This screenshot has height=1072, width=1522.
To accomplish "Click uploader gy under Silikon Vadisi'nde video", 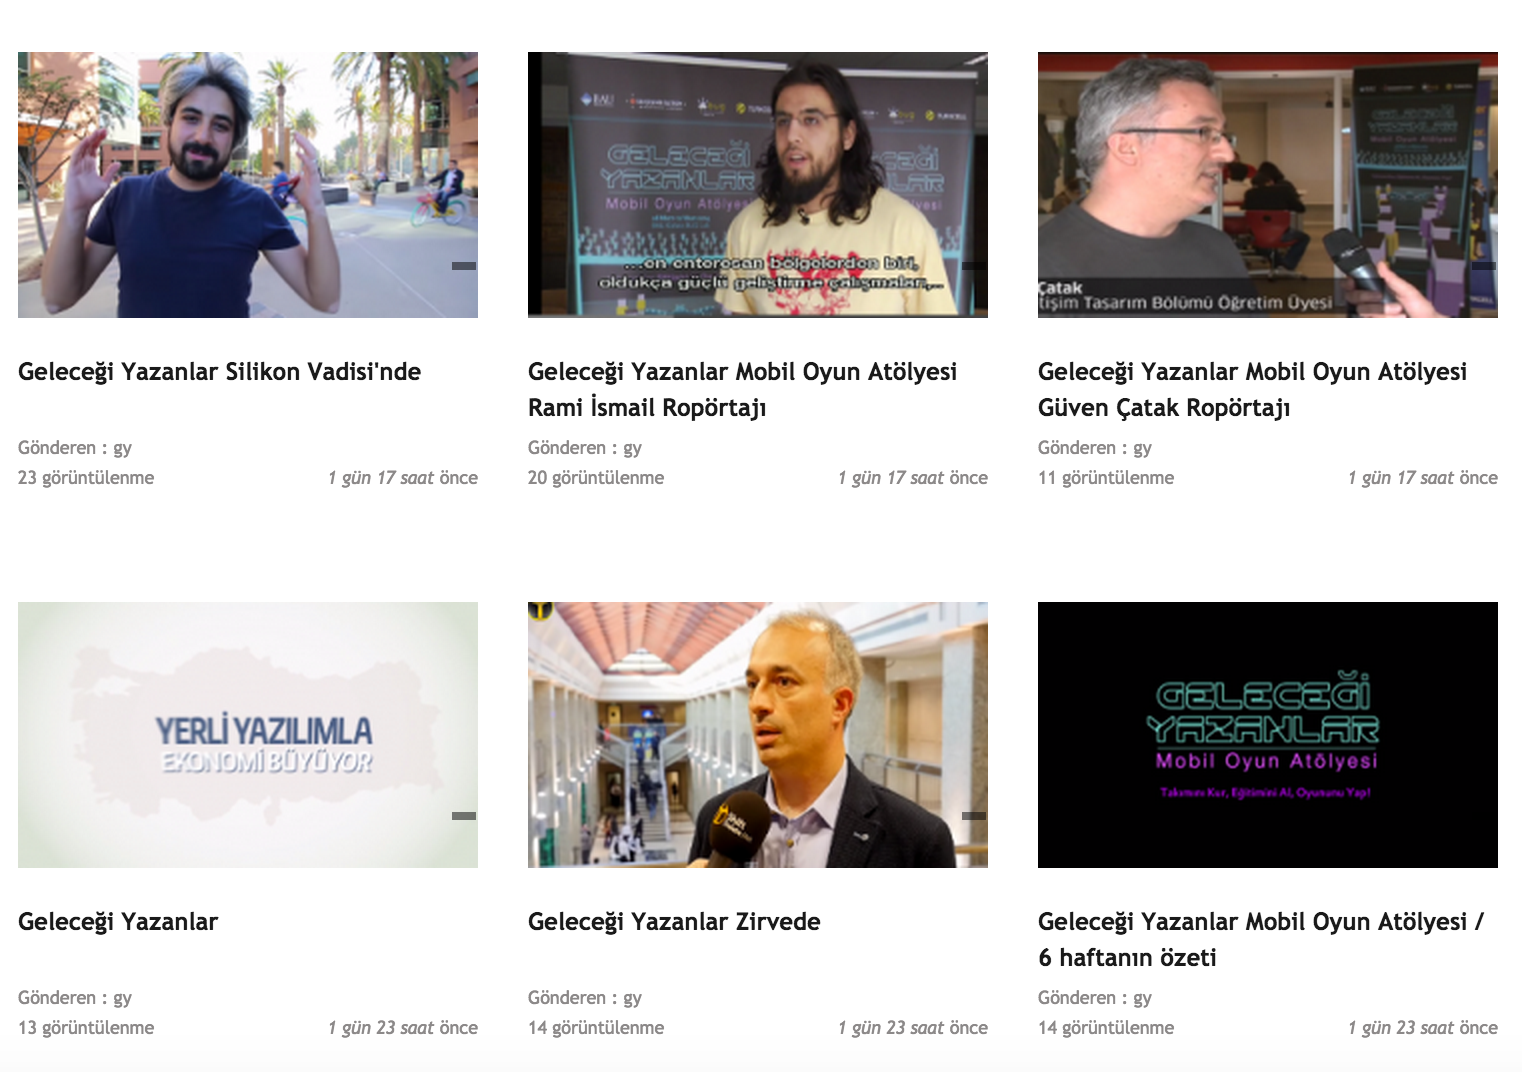I will [x=122, y=448].
